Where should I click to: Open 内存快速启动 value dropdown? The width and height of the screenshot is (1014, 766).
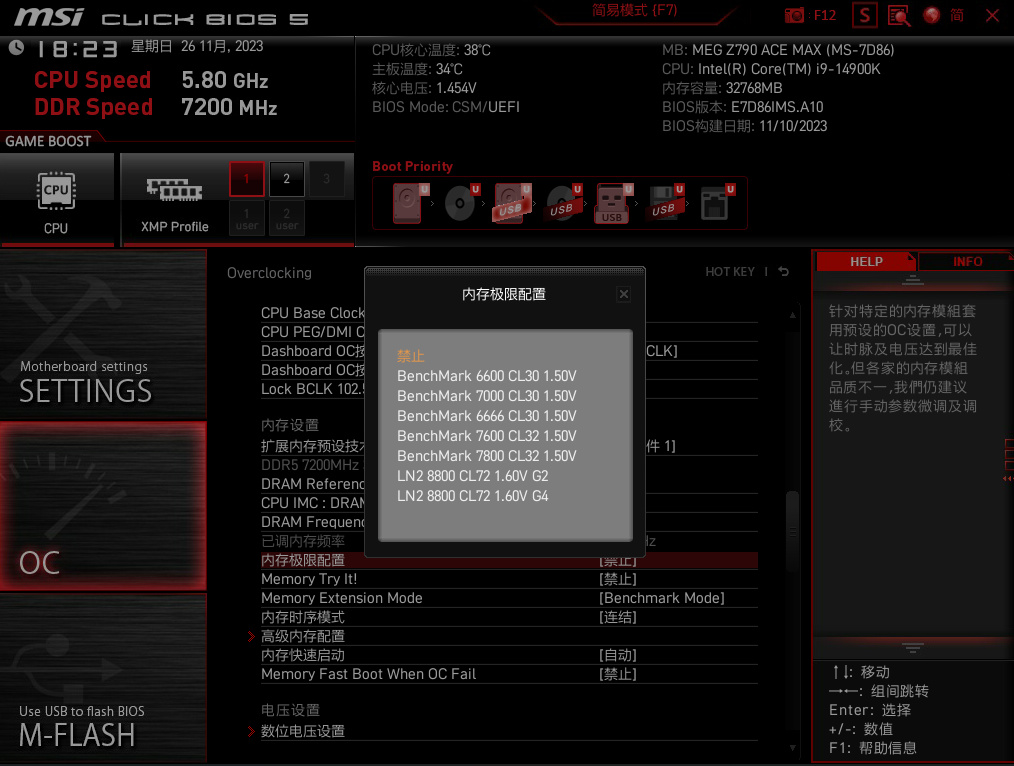click(618, 655)
